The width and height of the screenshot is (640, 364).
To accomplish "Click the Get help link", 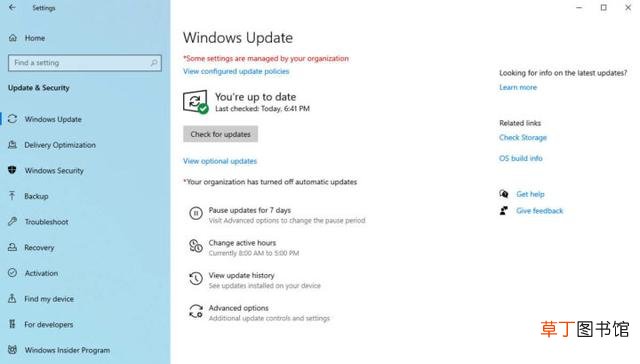I will 530,194.
